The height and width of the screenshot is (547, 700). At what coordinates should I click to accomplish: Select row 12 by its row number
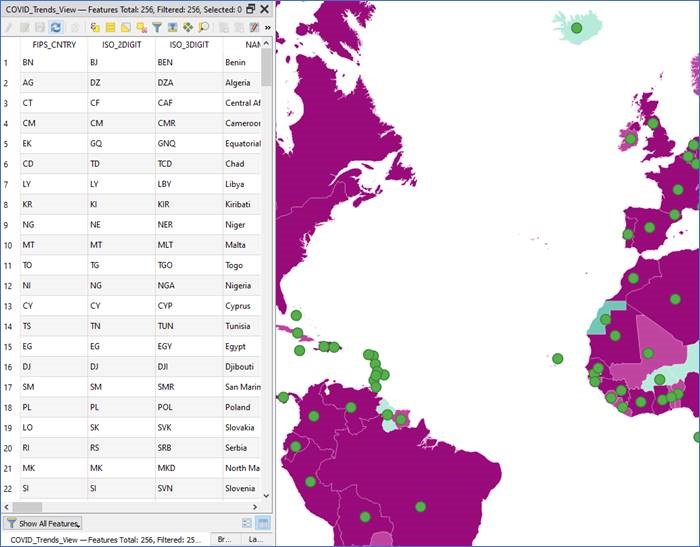[x=8, y=286]
